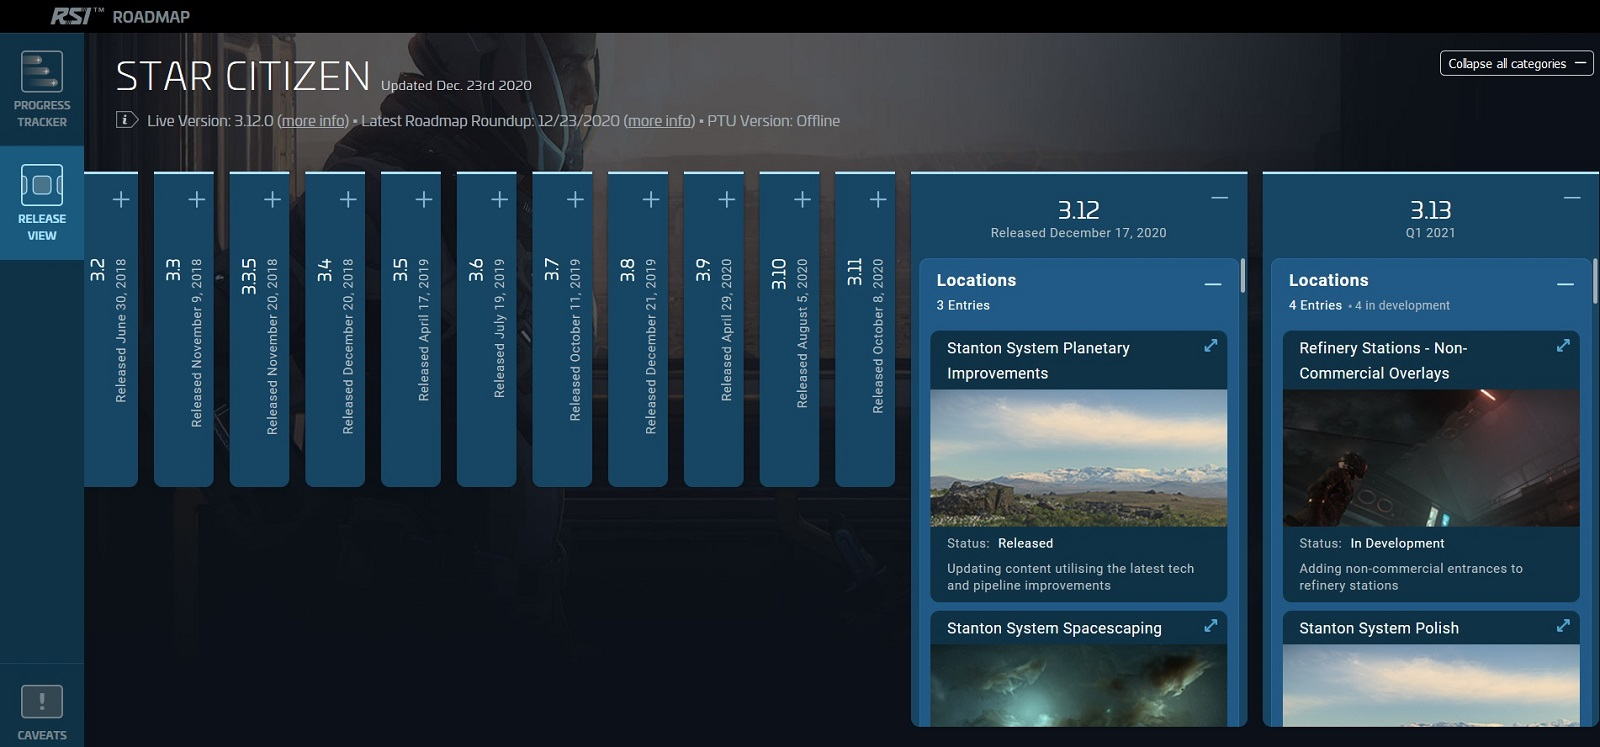Click 'Updating content utilising' description
The width and height of the screenshot is (1600, 747).
coord(1070,577)
